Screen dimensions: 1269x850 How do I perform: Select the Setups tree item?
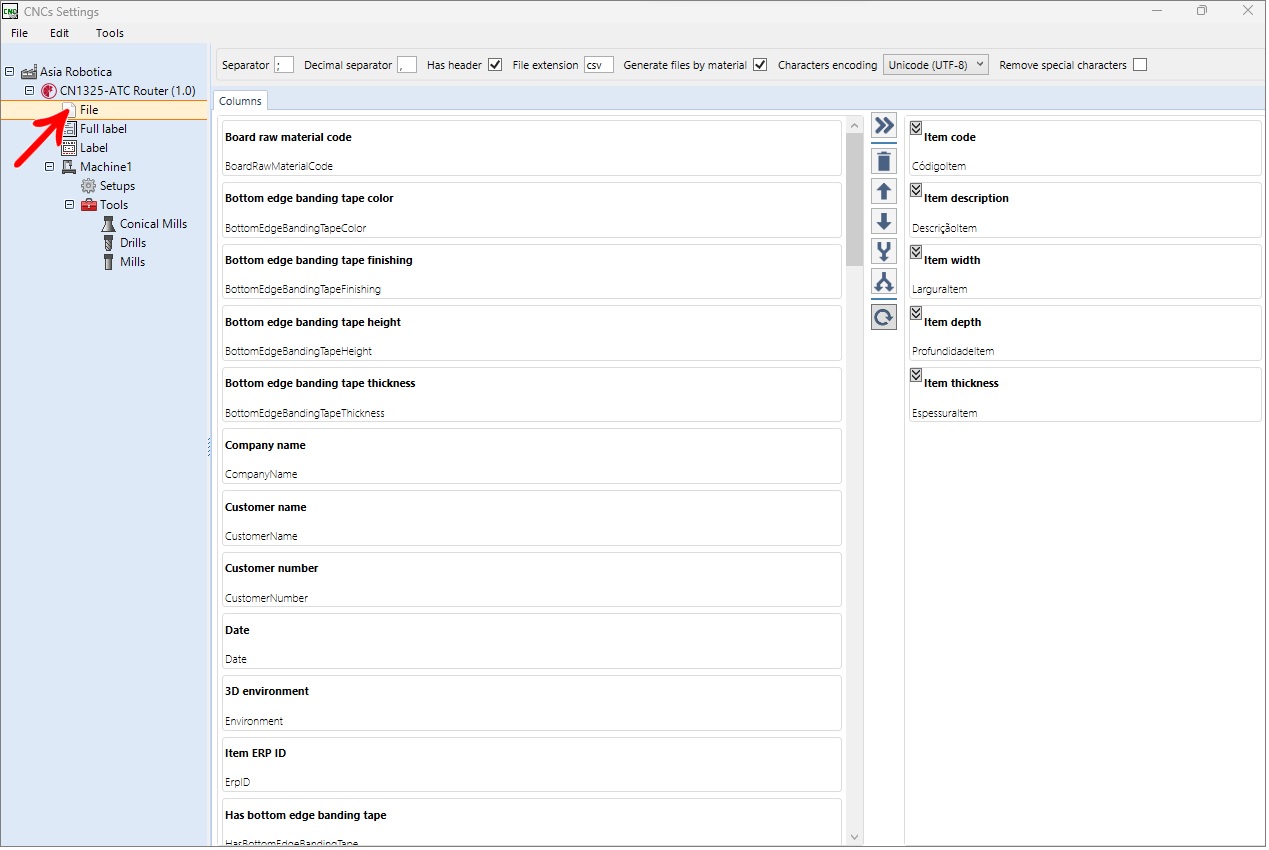tap(117, 186)
